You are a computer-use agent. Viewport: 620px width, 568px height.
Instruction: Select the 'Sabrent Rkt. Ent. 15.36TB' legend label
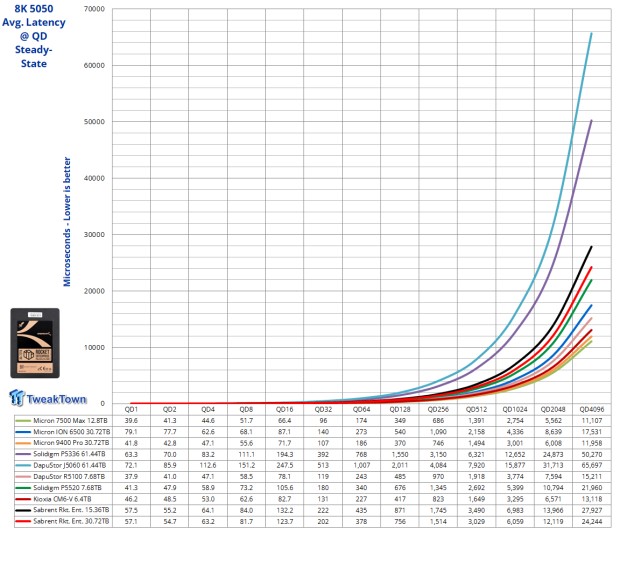click(71, 510)
